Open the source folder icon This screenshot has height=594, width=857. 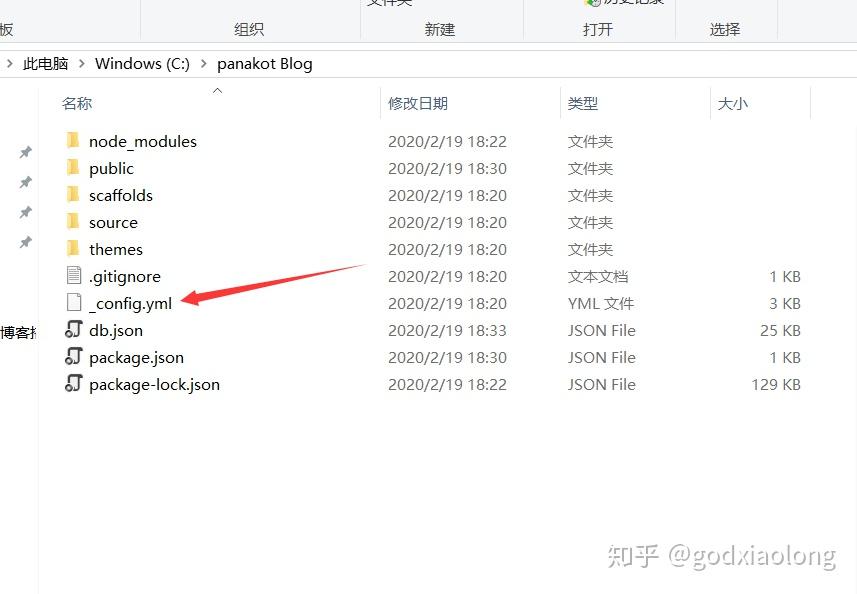click(x=73, y=222)
